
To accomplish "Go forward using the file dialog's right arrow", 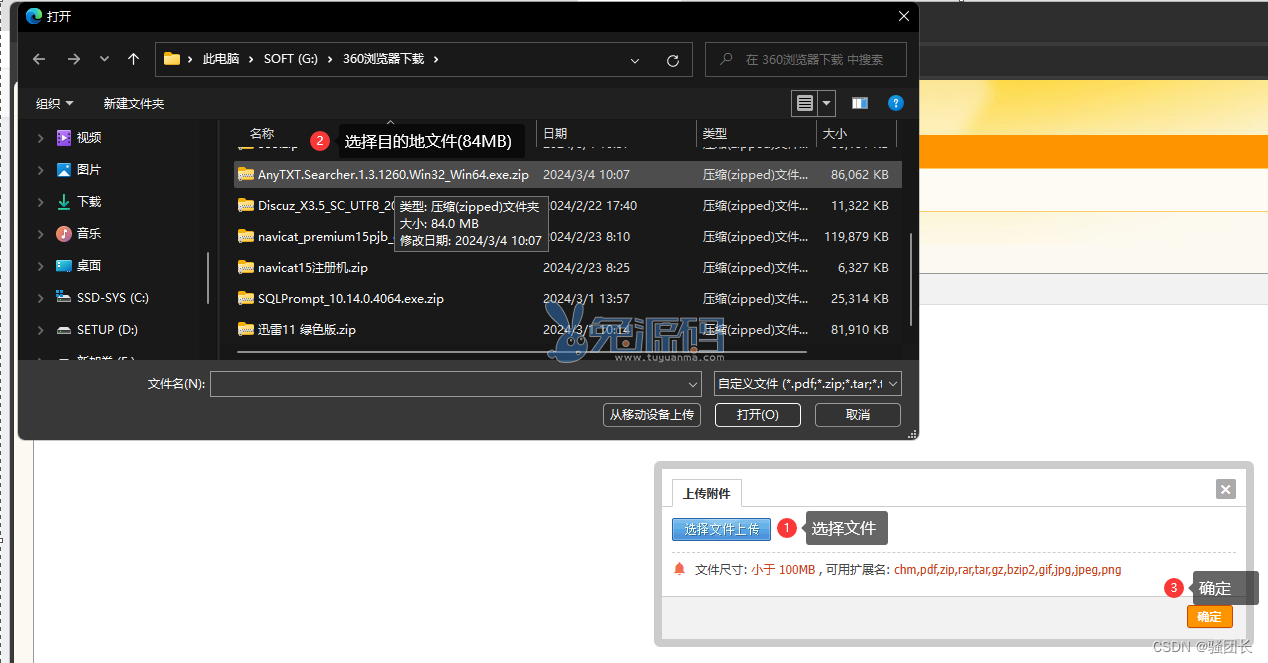I will click(x=73, y=60).
